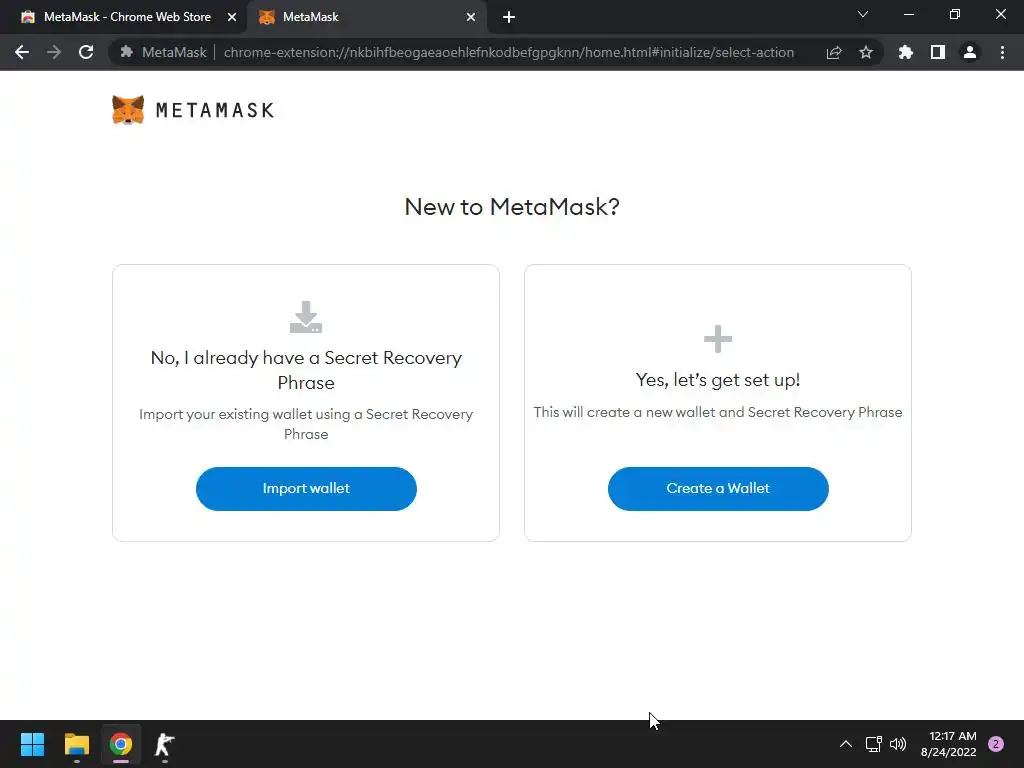Screen dimensions: 1024x768
Task: Open the network status icon
Action: point(873,744)
